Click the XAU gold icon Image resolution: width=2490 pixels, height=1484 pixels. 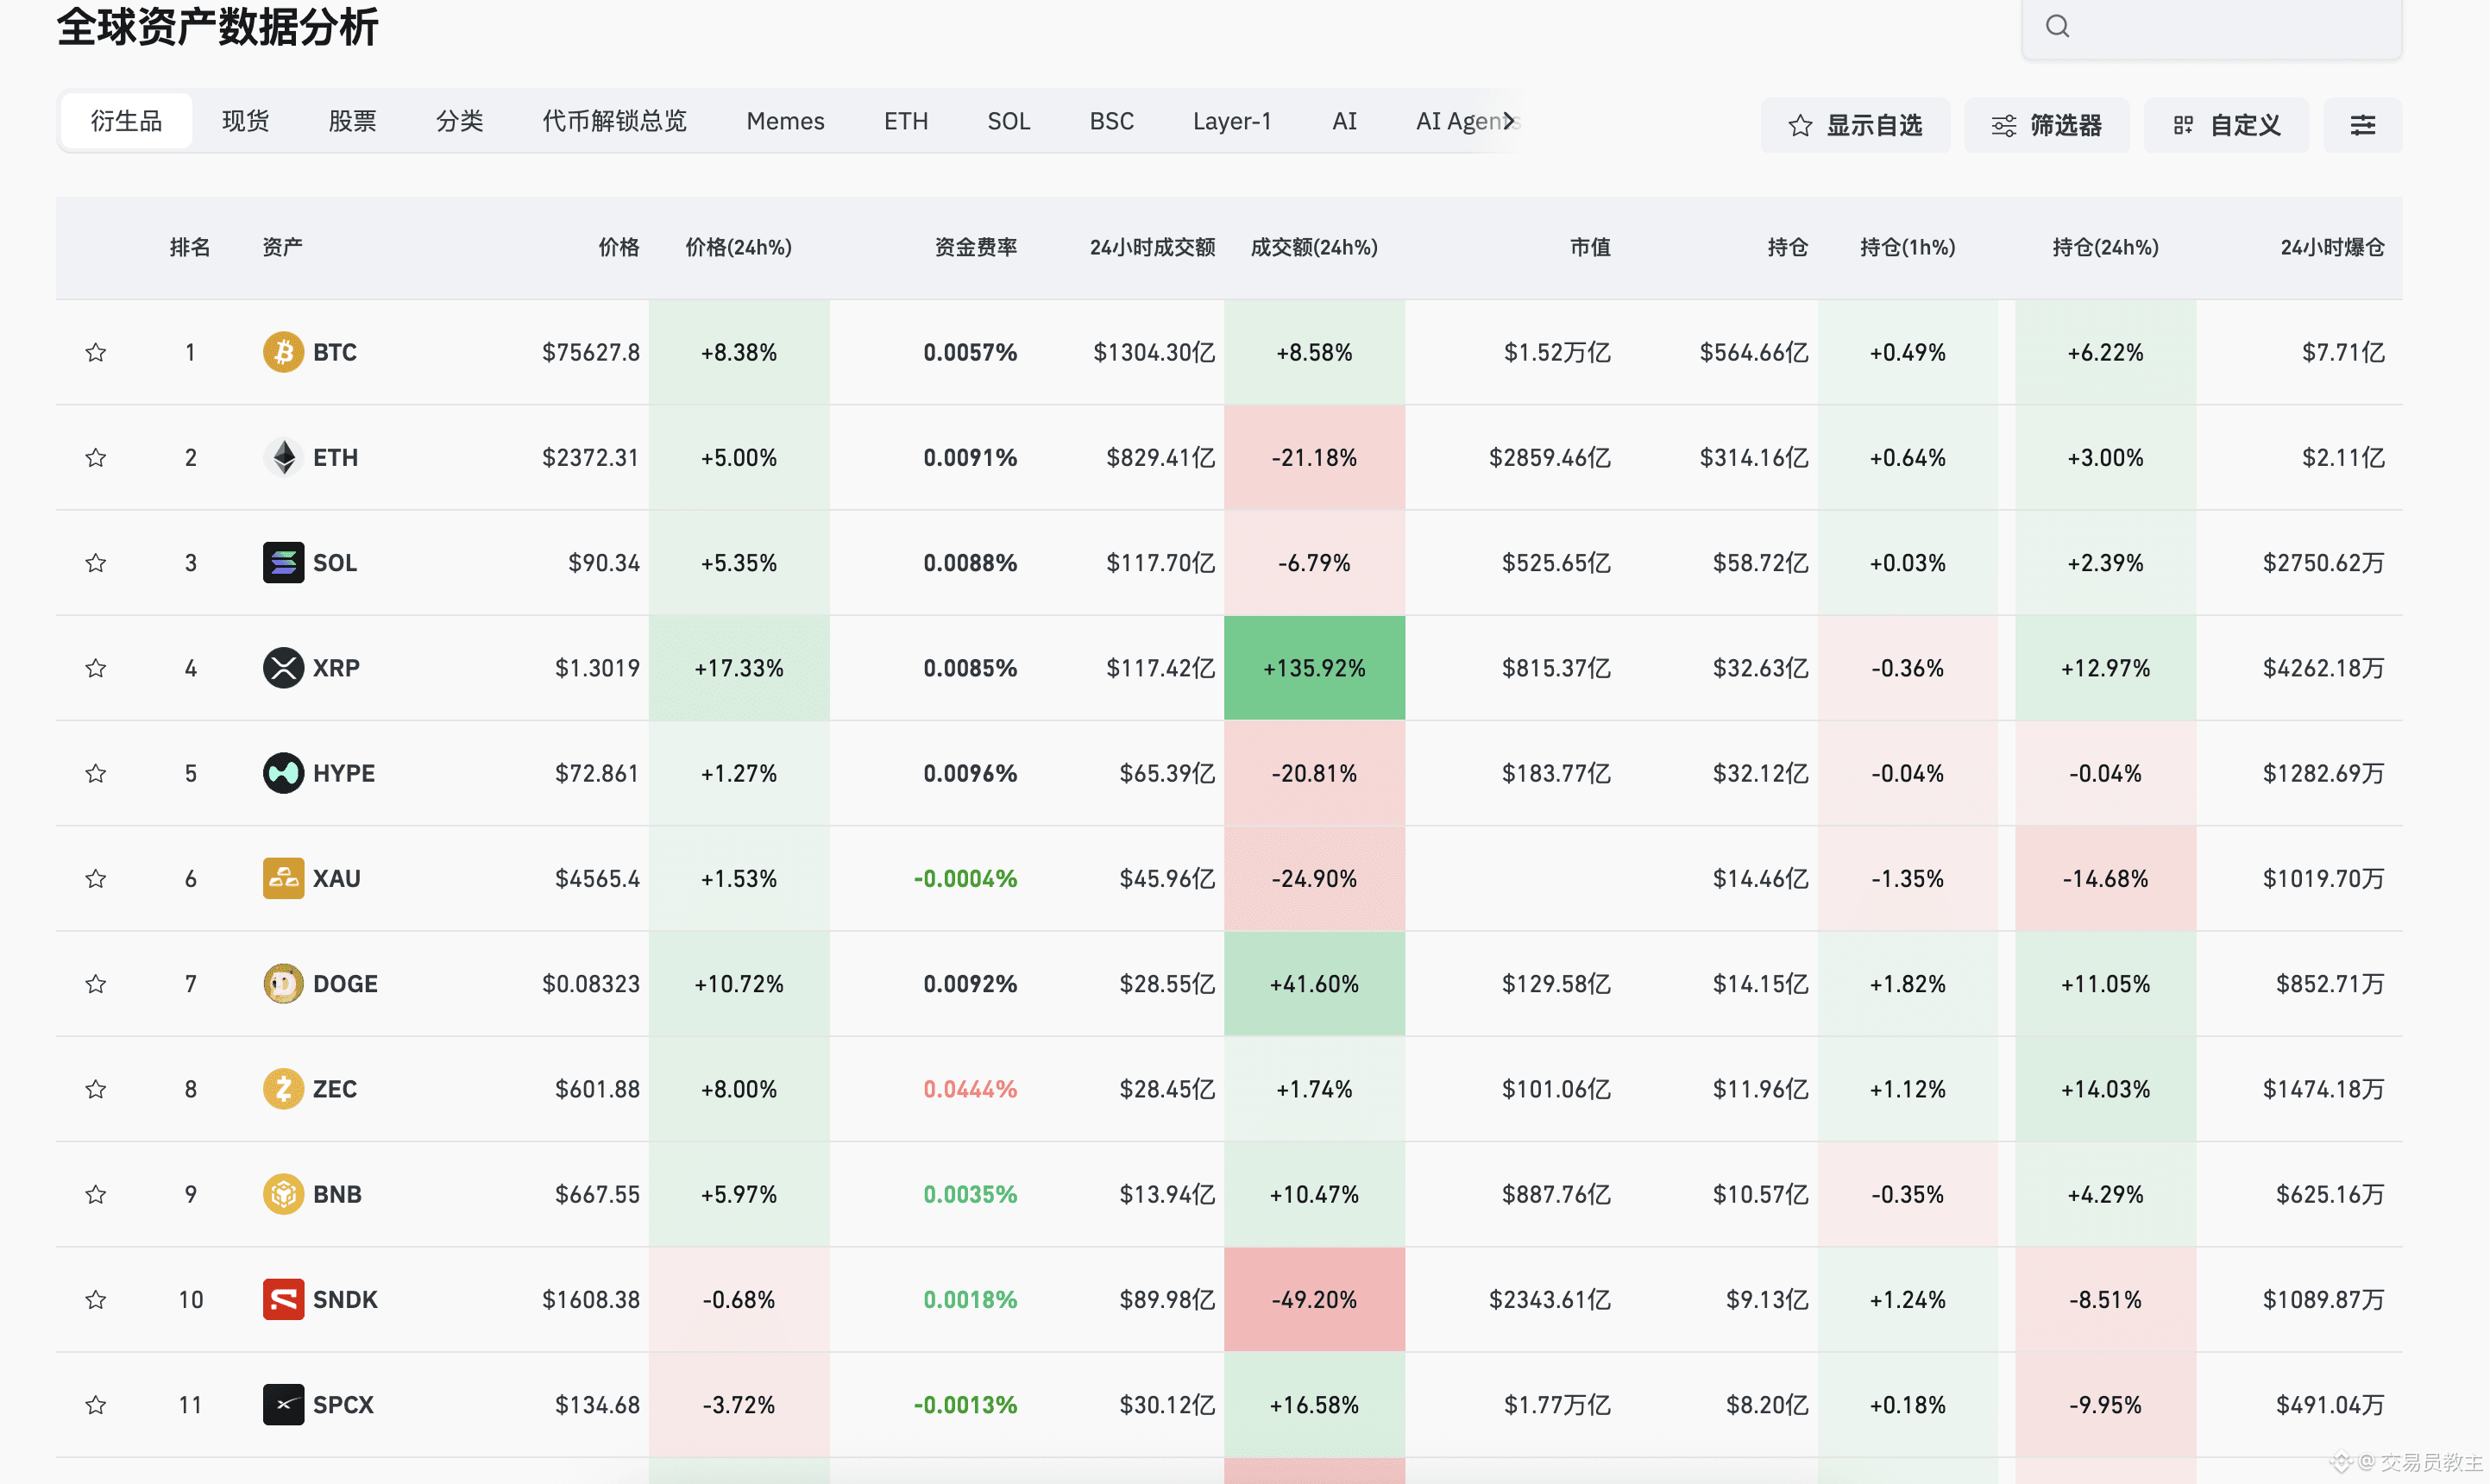coord(283,878)
